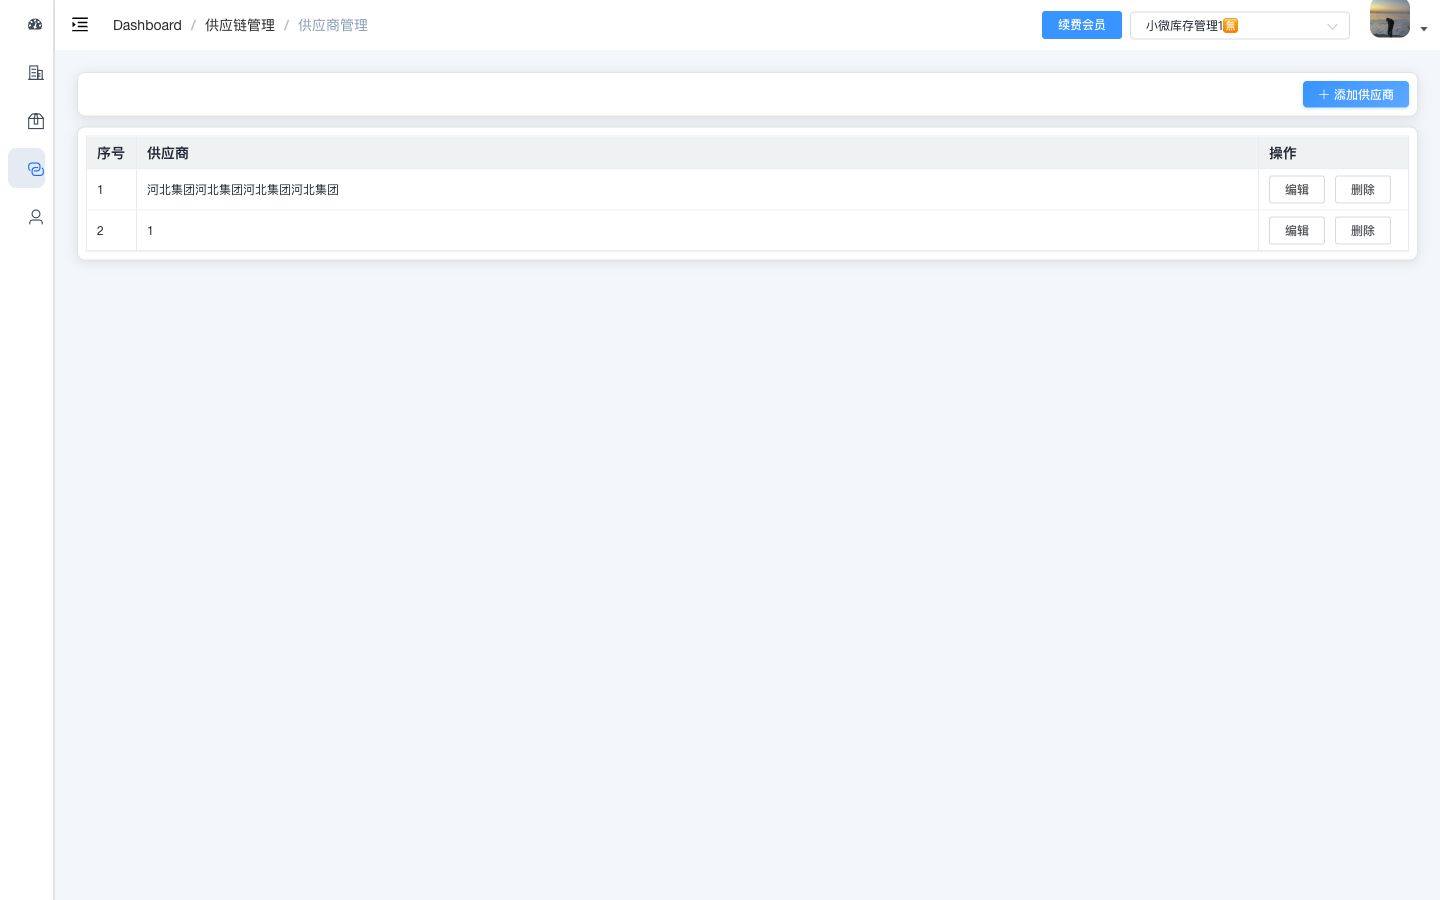Click the 供应商管理 breadcrumb
The image size is (1440, 900).
coord(333,25)
